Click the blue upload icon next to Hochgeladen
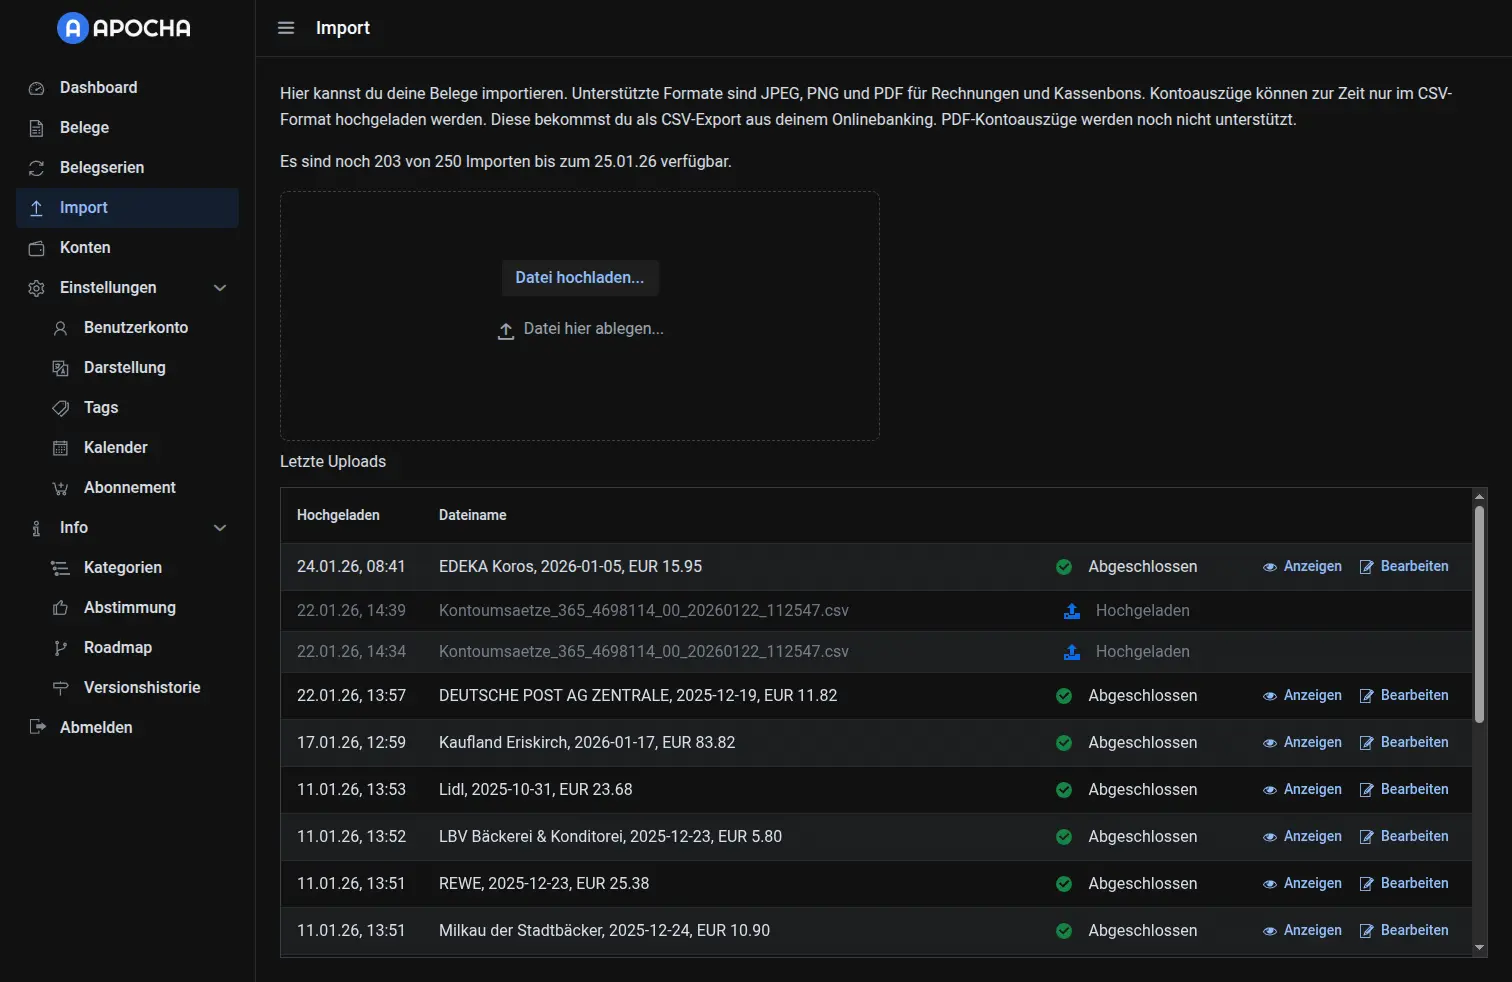 click(x=1071, y=611)
